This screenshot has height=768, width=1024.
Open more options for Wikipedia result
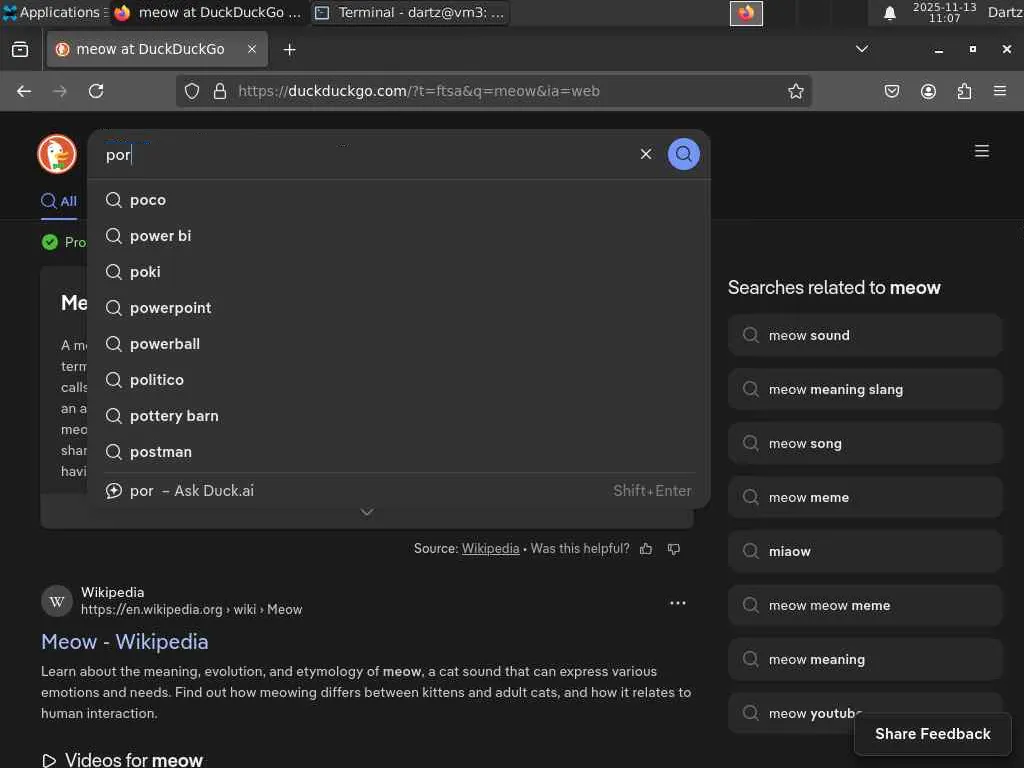678,603
